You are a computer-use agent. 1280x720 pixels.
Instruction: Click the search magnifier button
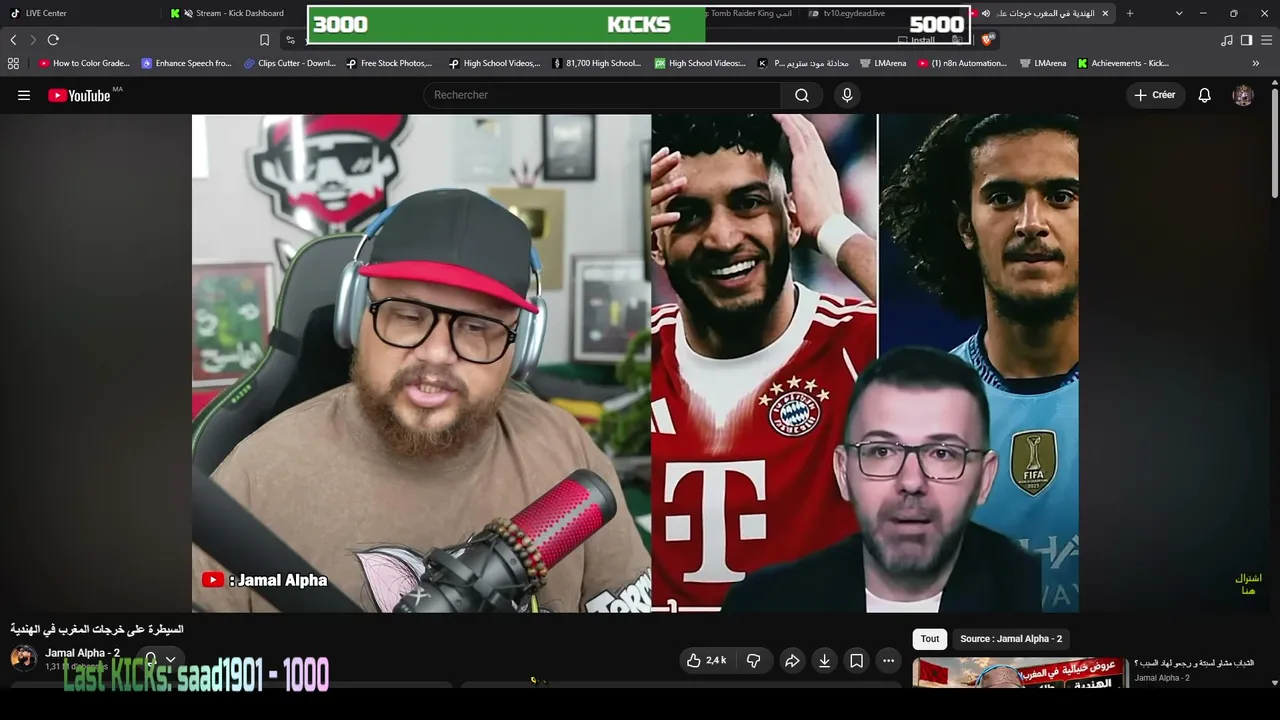(802, 95)
